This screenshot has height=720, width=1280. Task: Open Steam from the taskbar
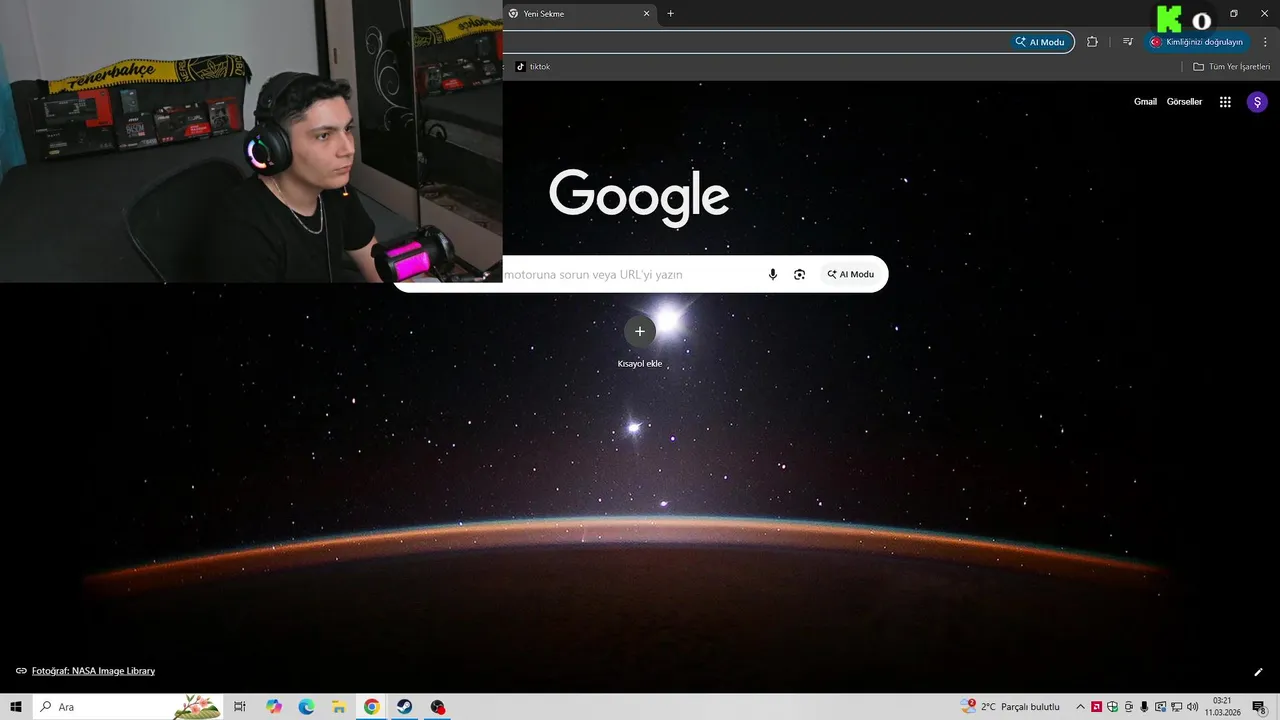click(404, 707)
